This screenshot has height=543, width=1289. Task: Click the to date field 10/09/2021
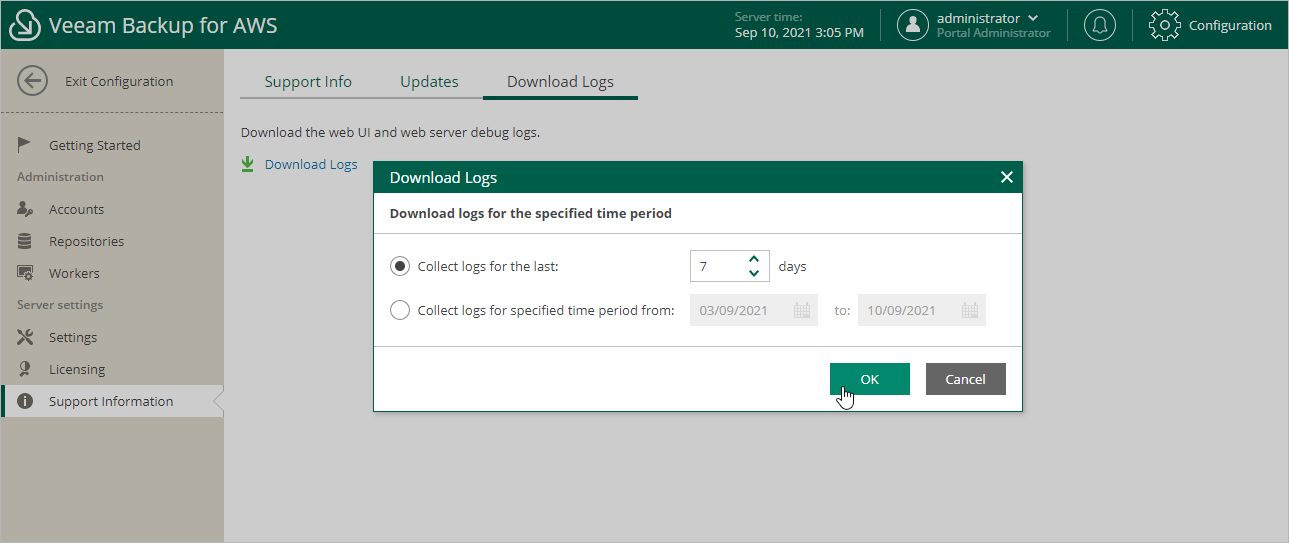pyautogui.click(x=922, y=310)
